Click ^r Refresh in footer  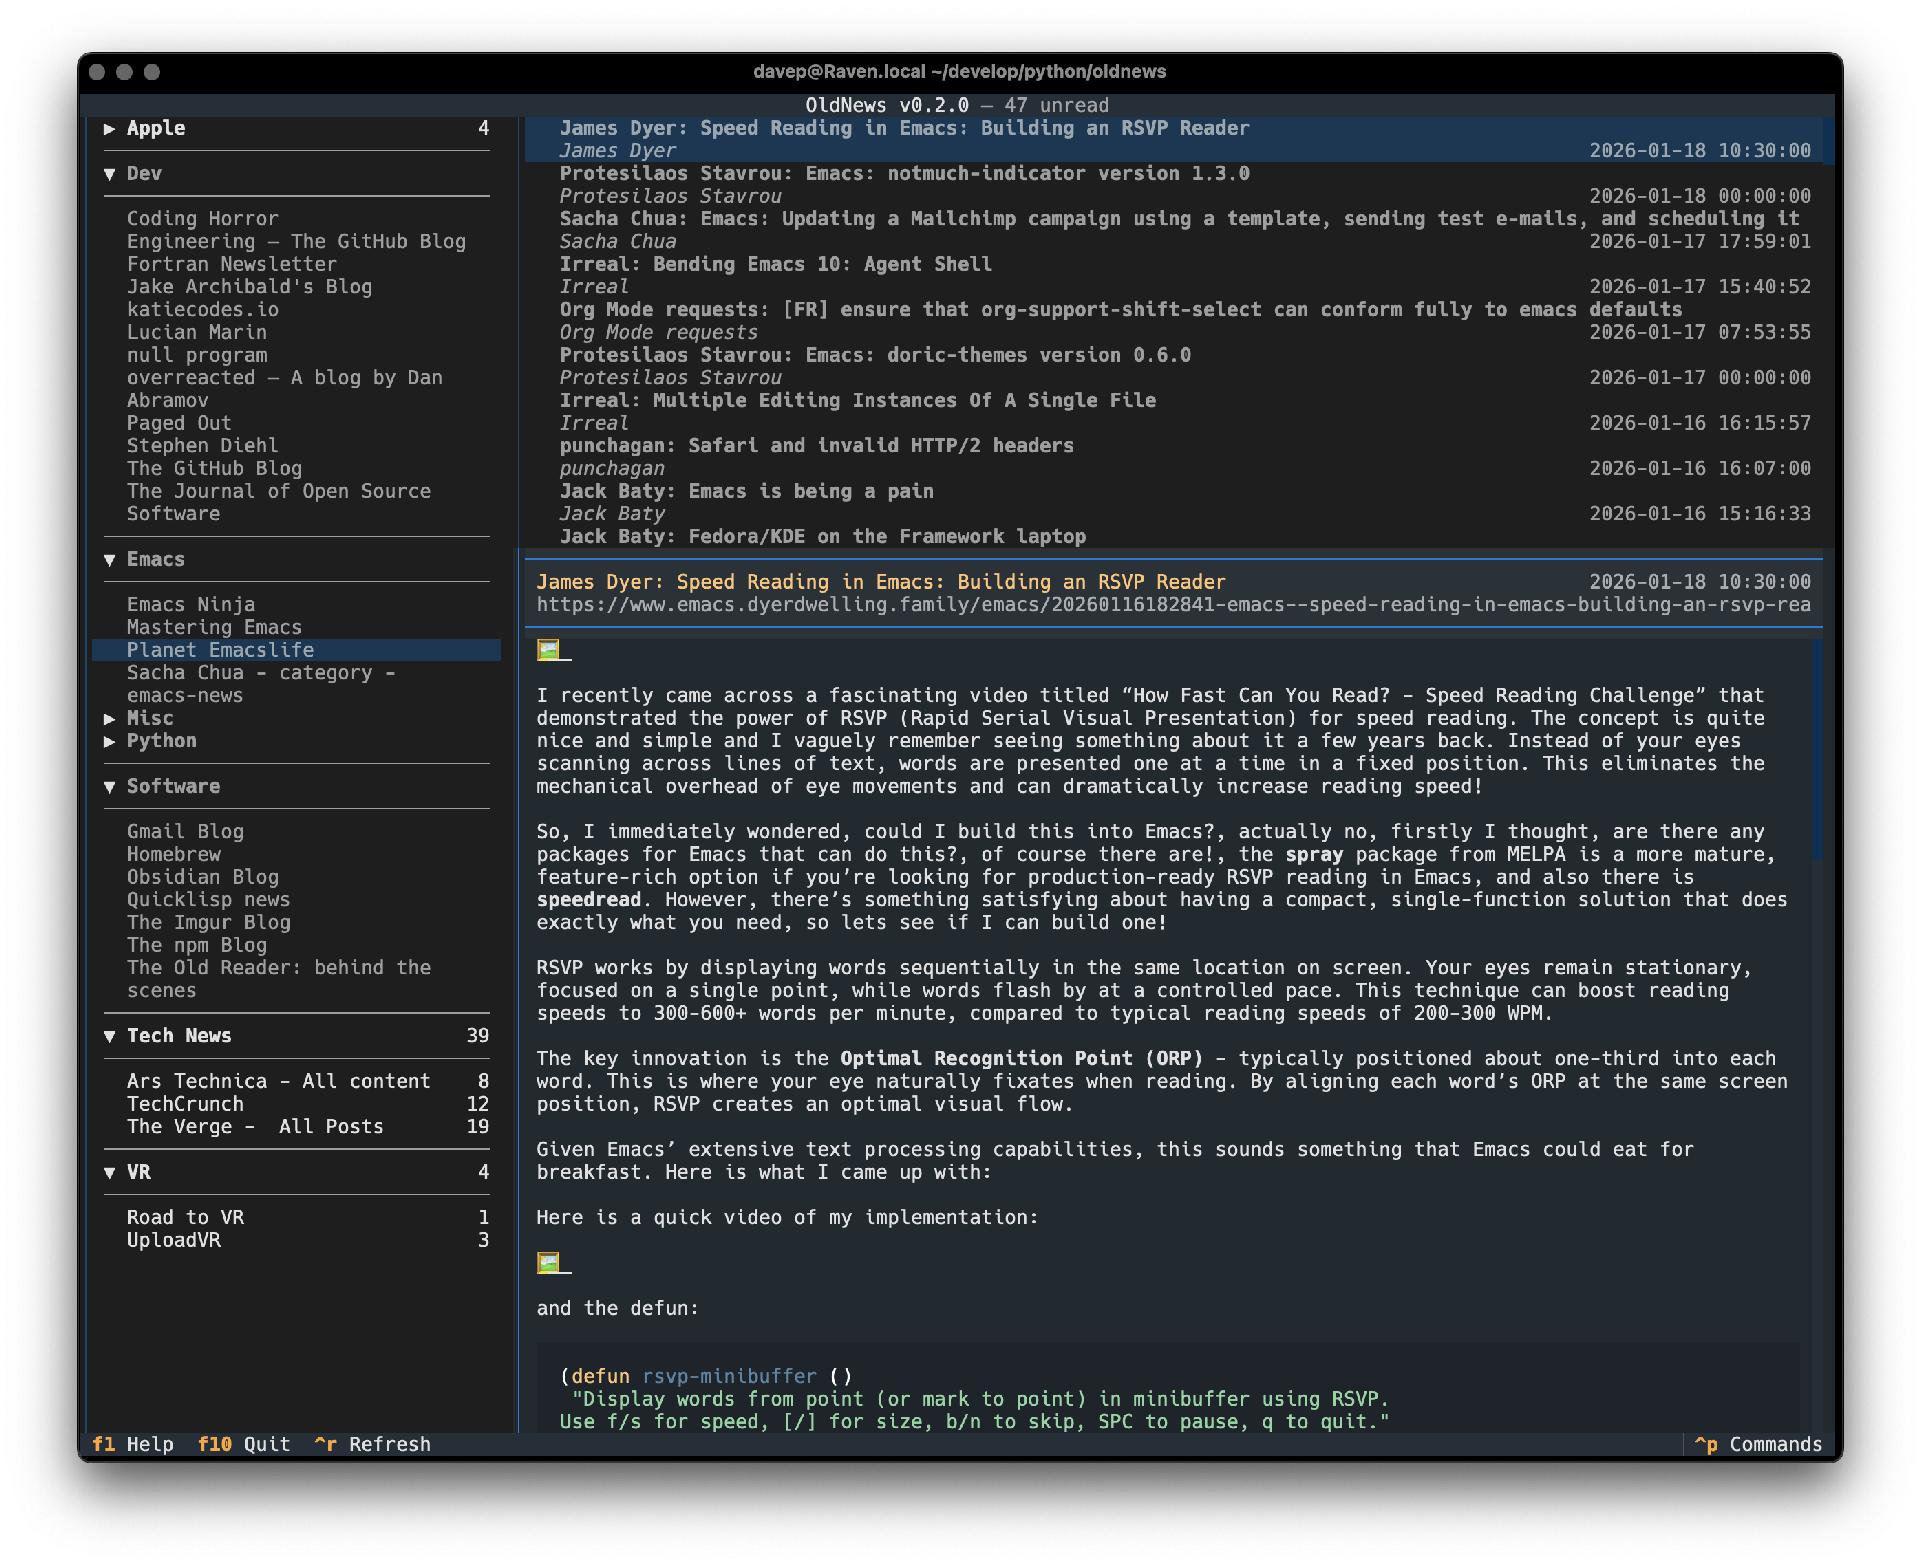coord(372,1444)
